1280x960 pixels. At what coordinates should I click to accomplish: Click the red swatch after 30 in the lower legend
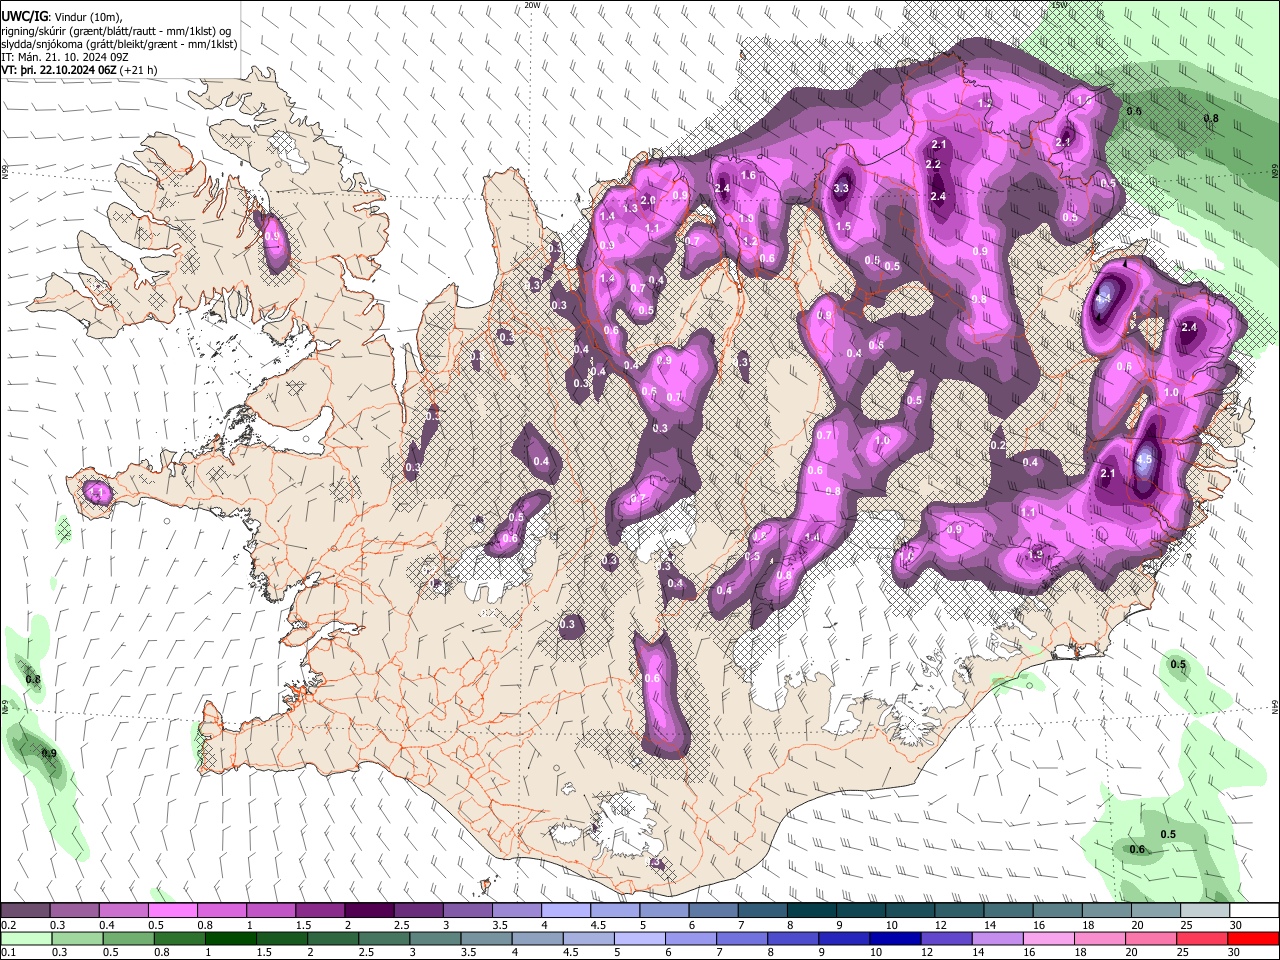click(1254, 937)
